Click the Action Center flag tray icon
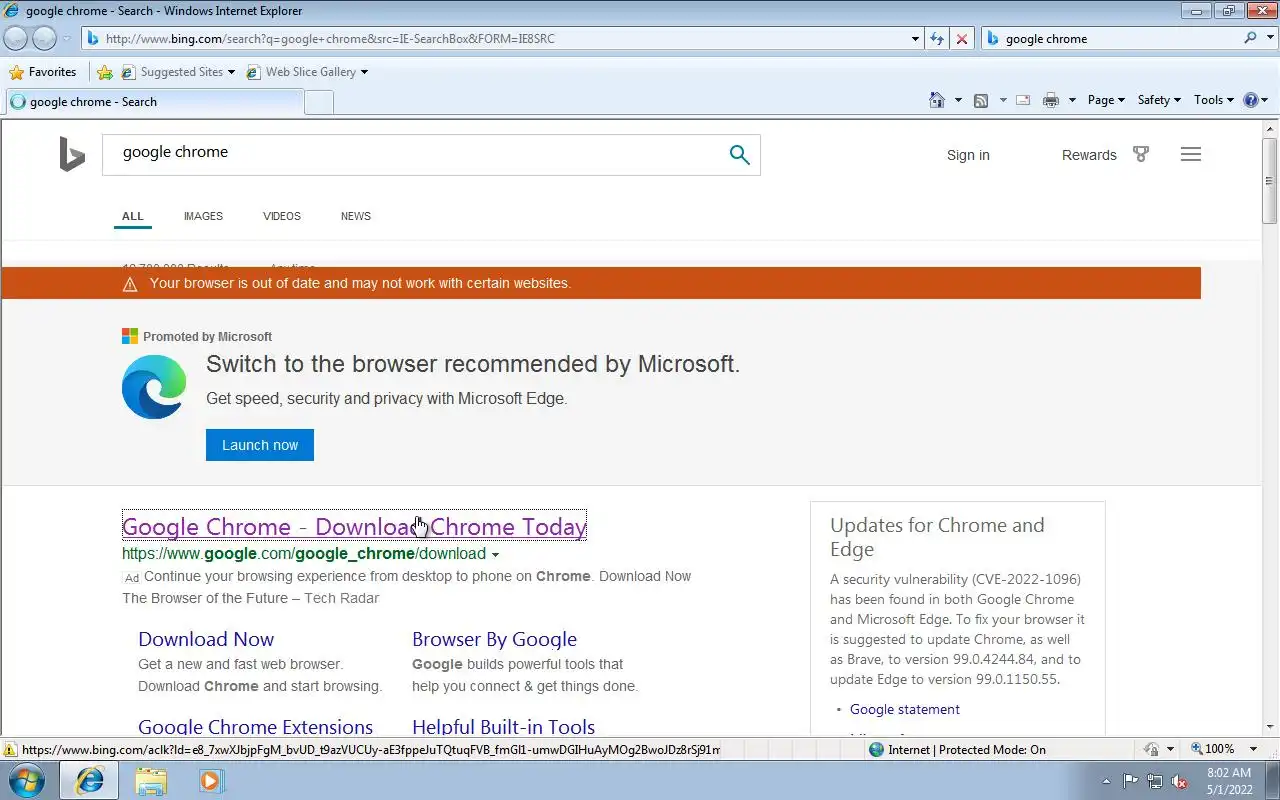The height and width of the screenshot is (800, 1280). point(1131,781)
